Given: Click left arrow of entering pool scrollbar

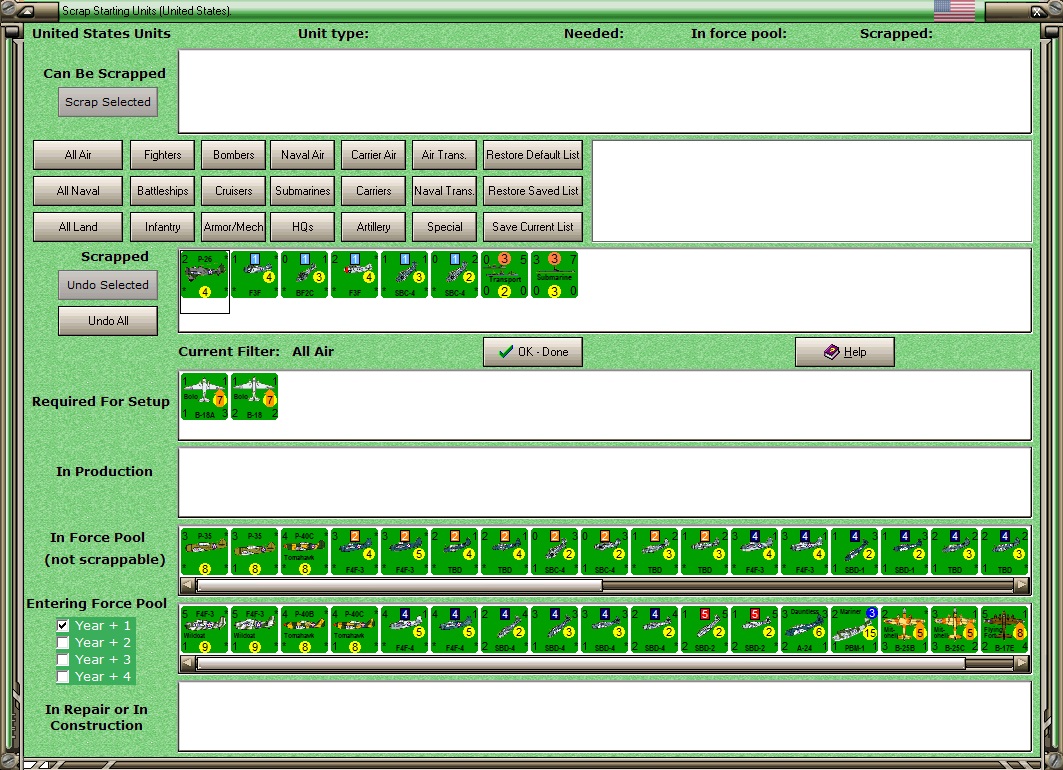Looking at the screenshot, I should [188, 664].
